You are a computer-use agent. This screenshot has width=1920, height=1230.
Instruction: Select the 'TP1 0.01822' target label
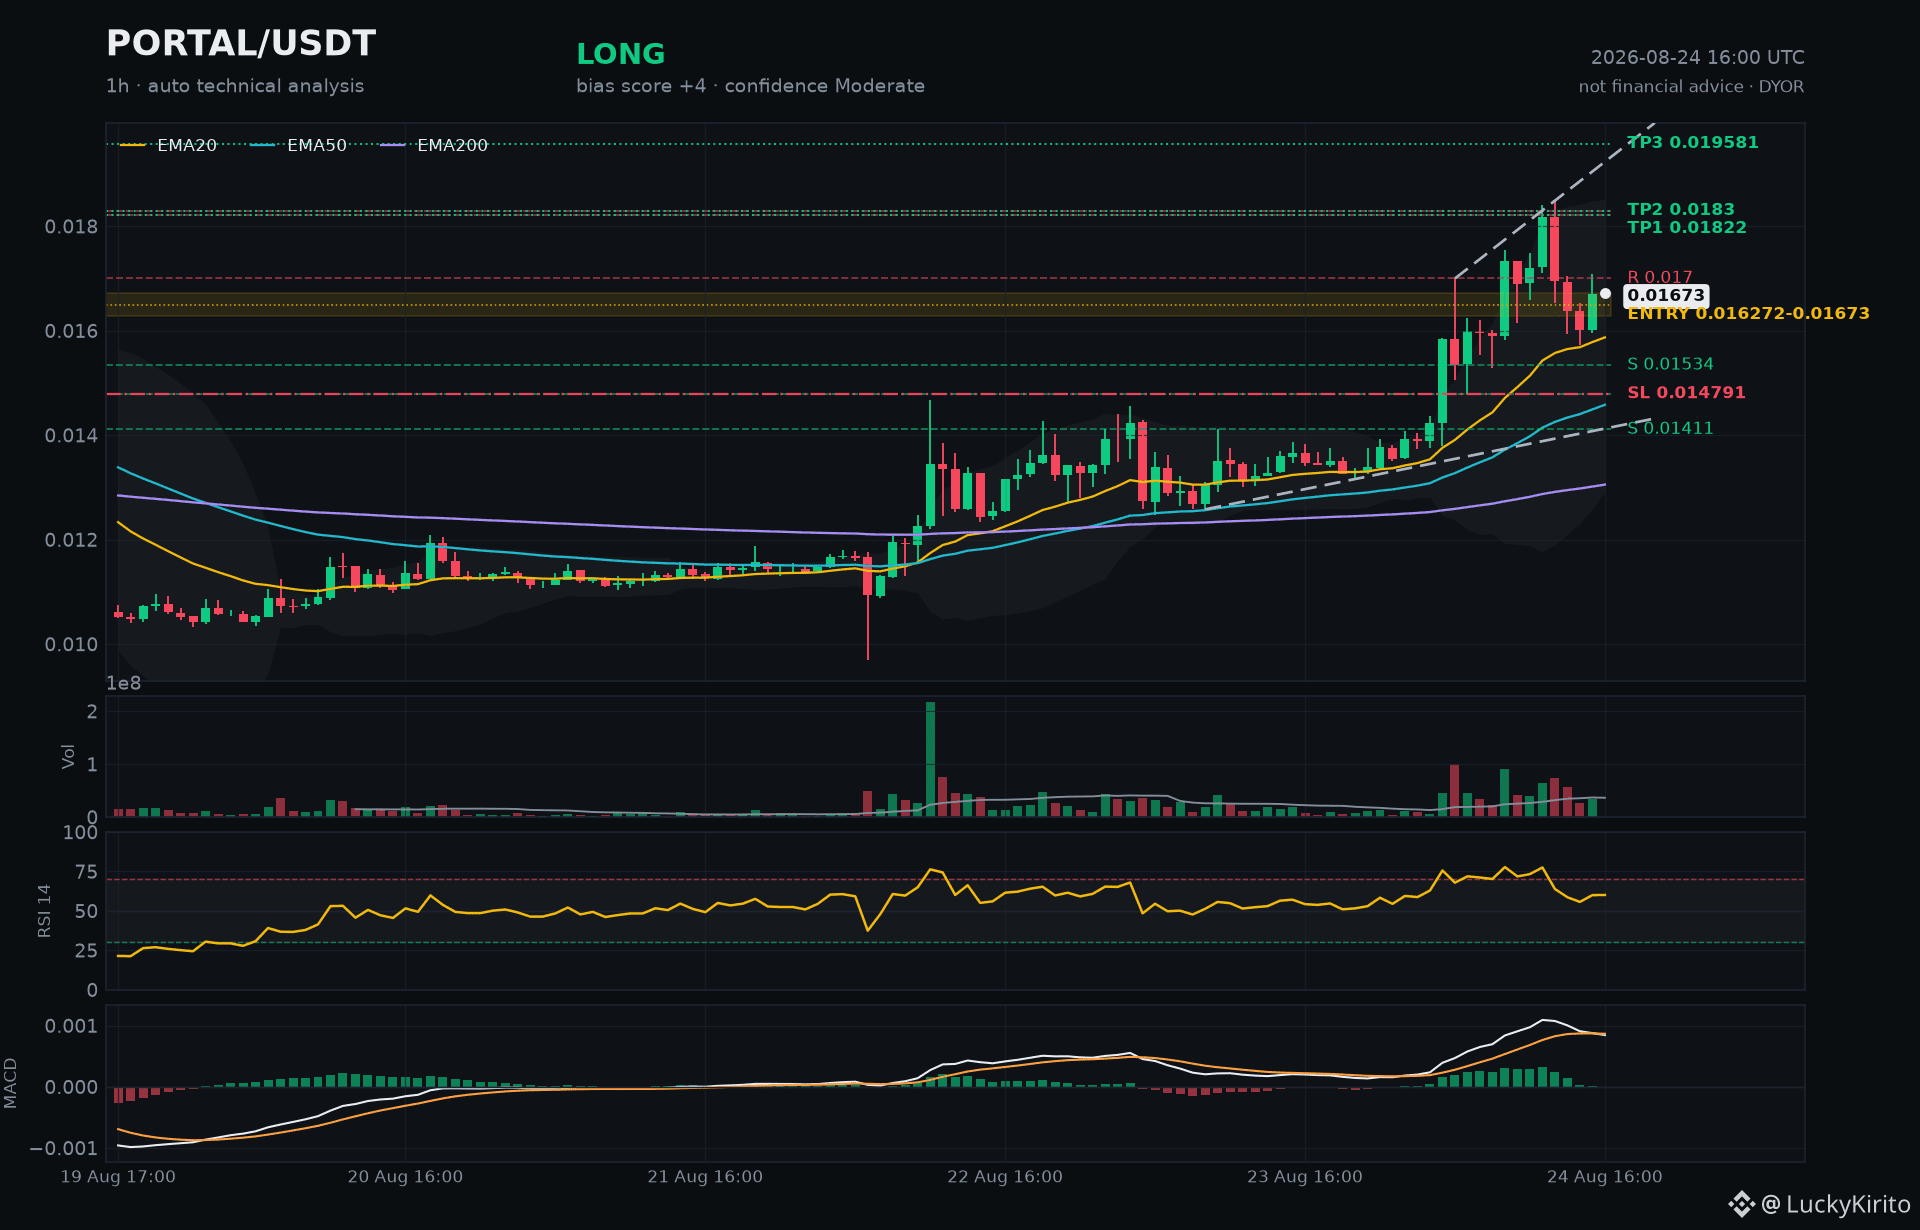1686,227
